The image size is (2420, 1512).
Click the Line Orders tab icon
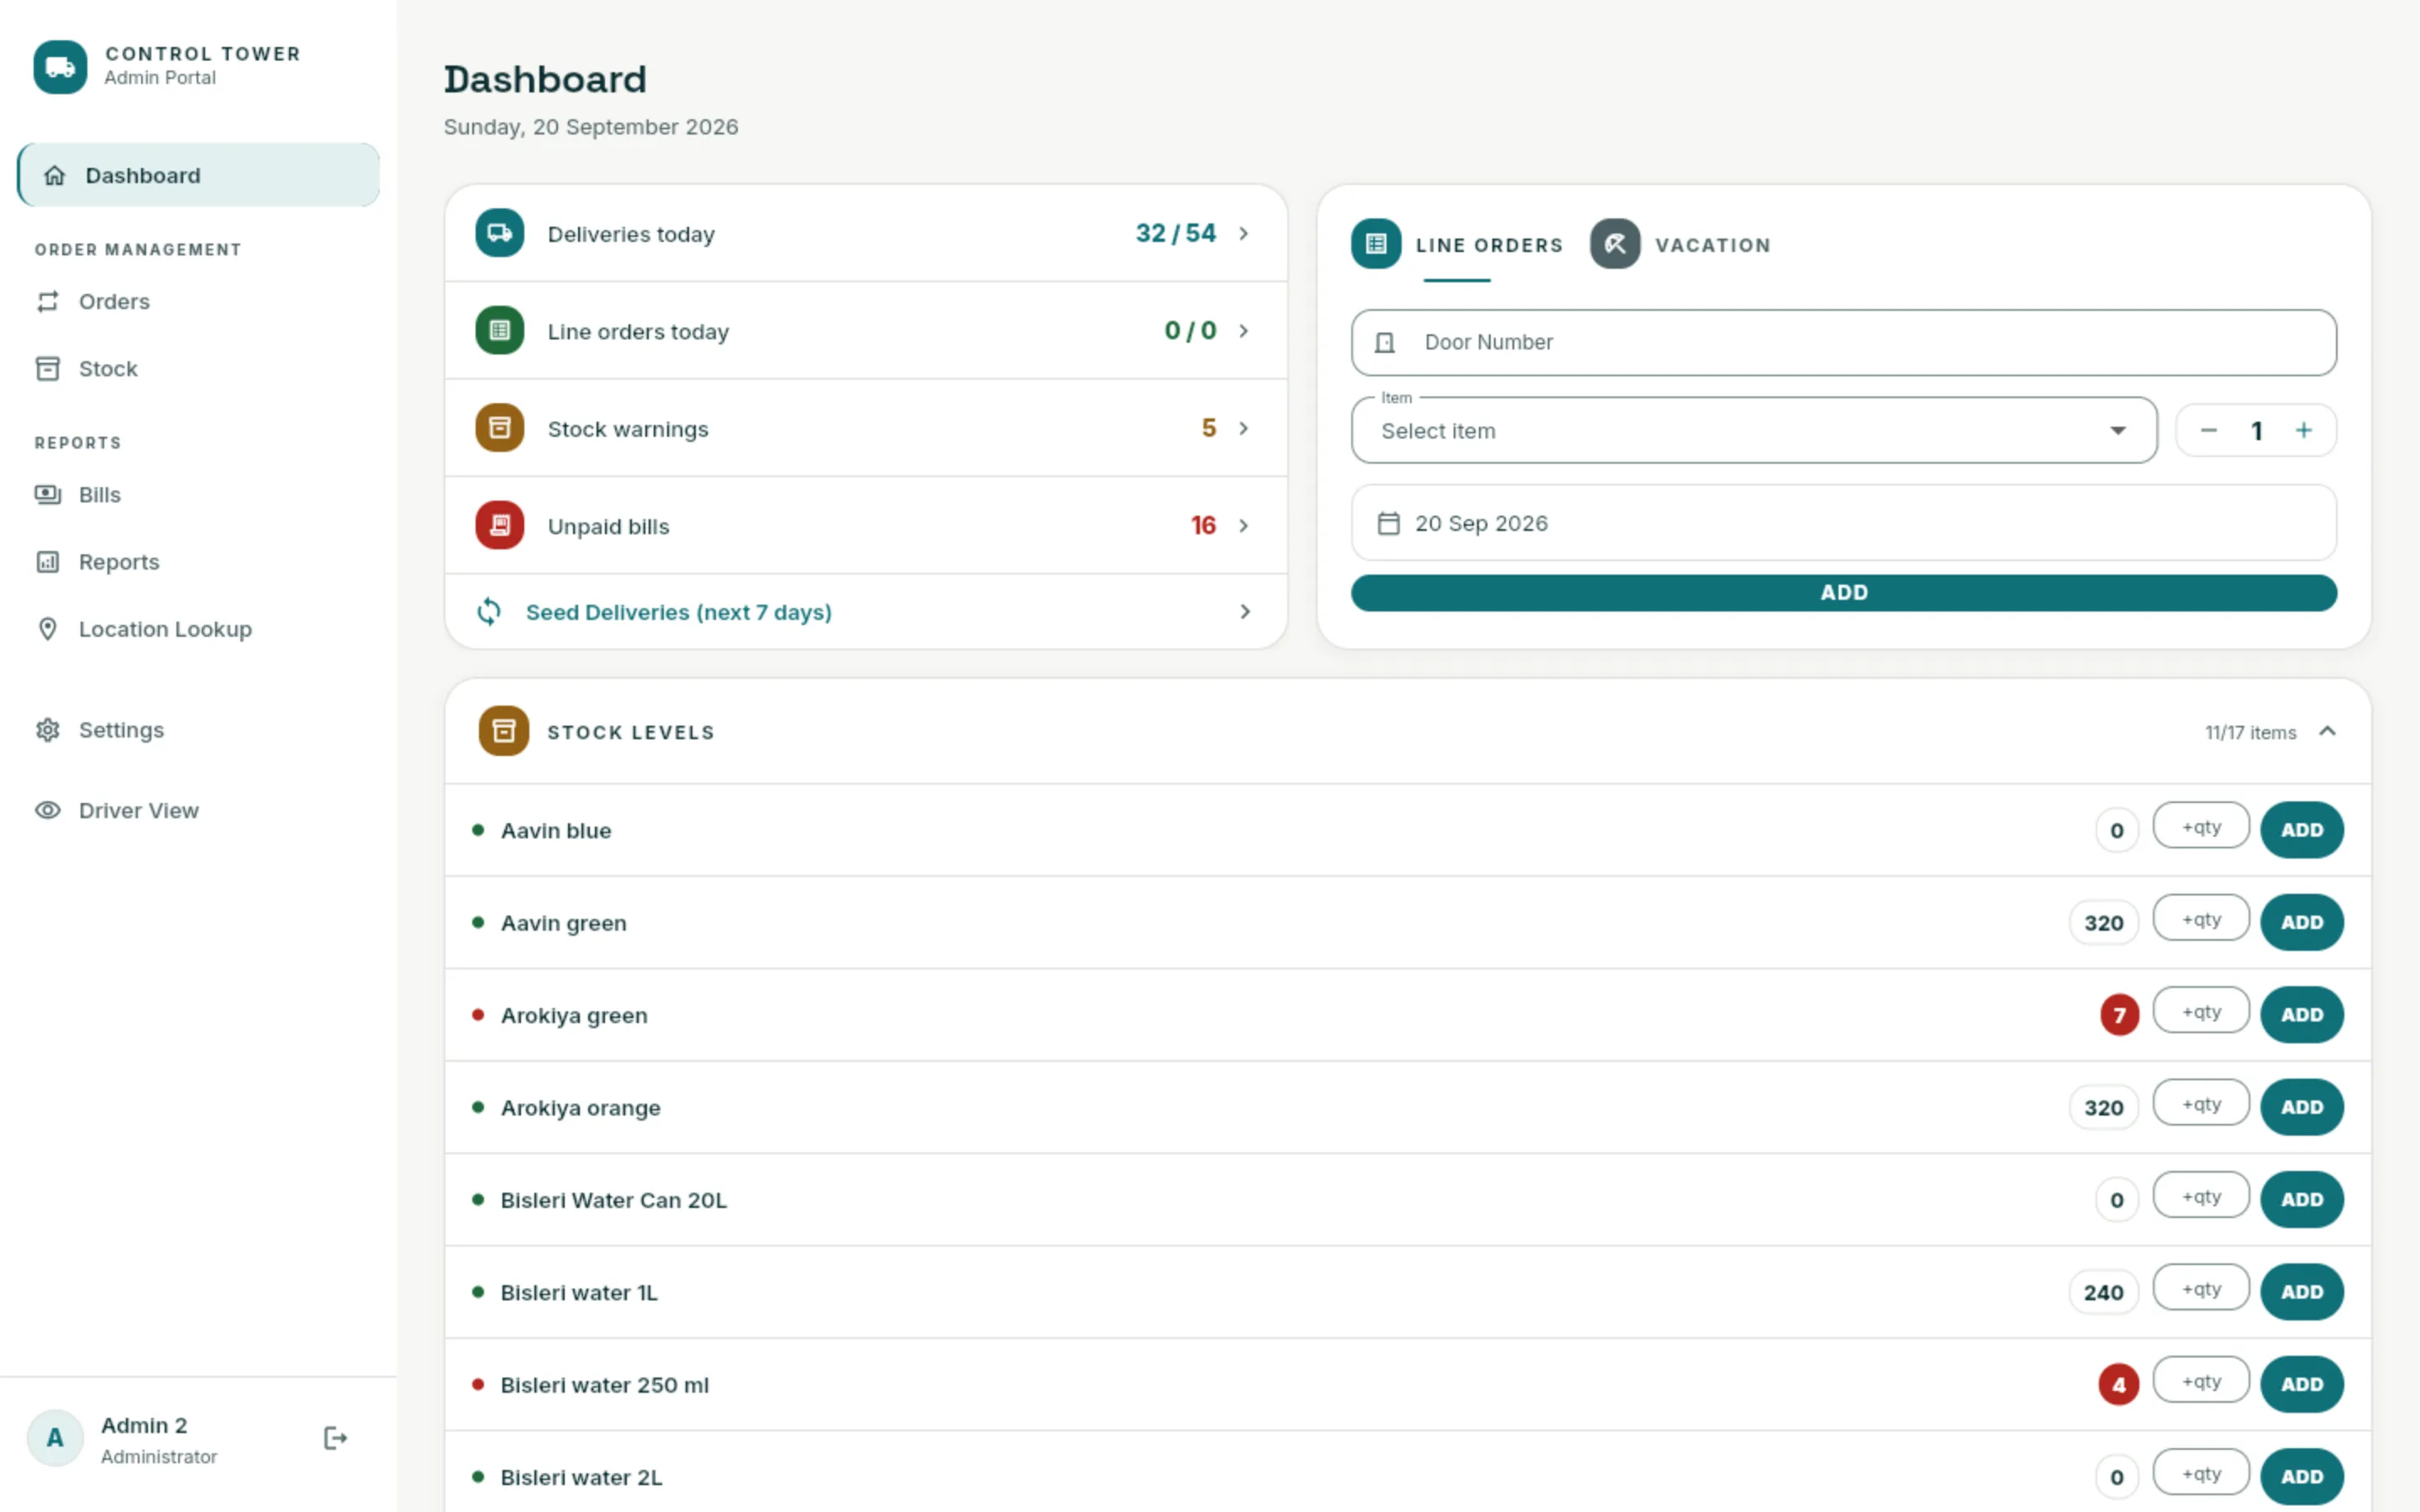pyautogui.click(x=1376, y=244)
